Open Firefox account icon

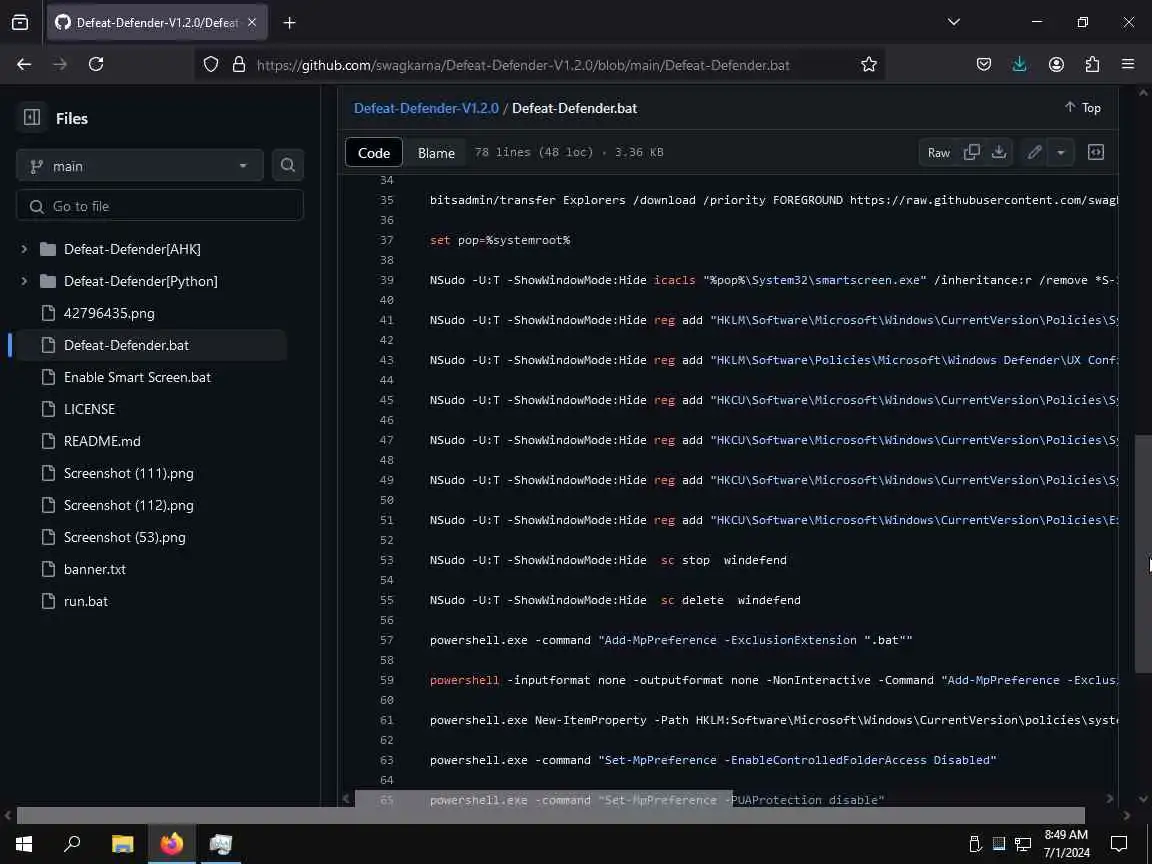pyautogui.click(x=1056, y=65)
